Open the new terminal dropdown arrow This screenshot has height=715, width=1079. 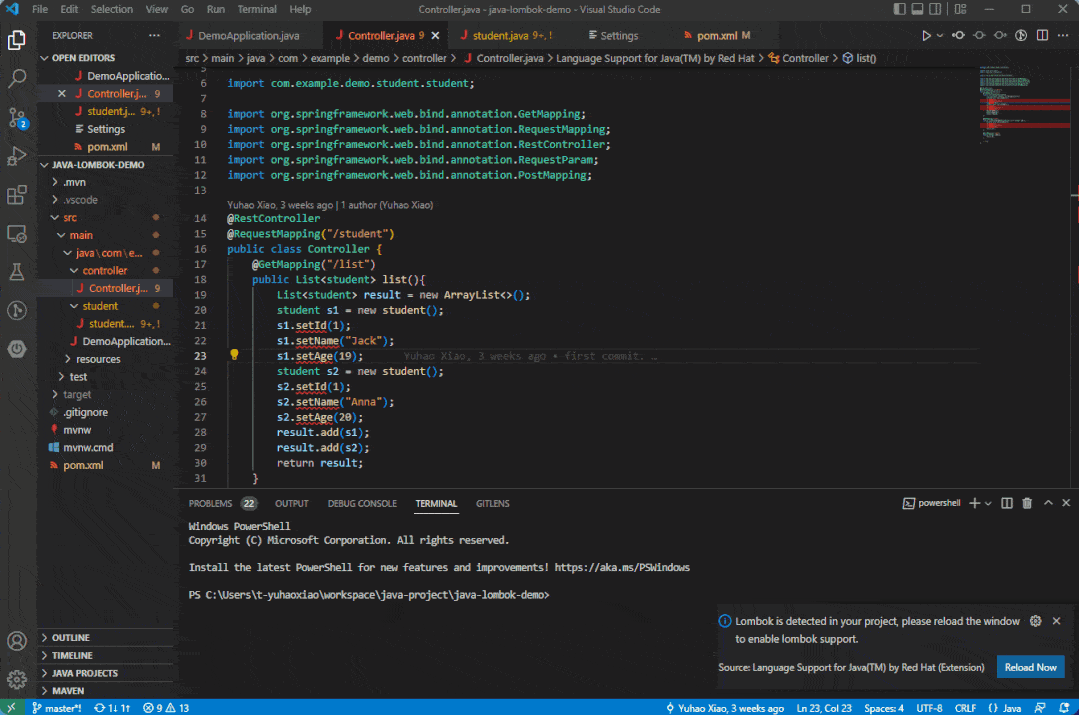pyautogui.click(x=988, y=503)
